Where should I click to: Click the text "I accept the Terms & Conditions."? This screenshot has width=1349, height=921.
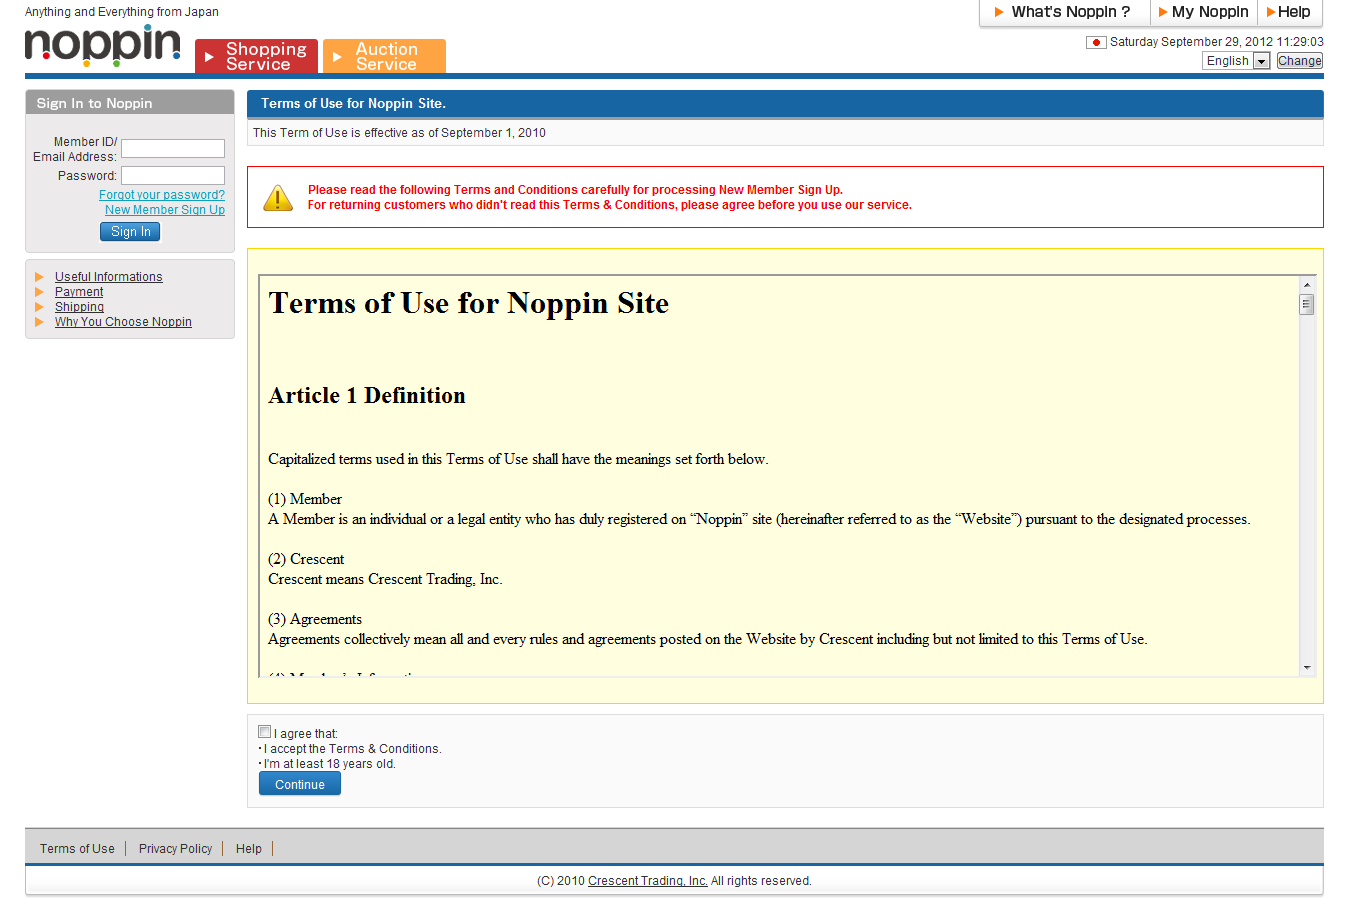click(352, 749)
